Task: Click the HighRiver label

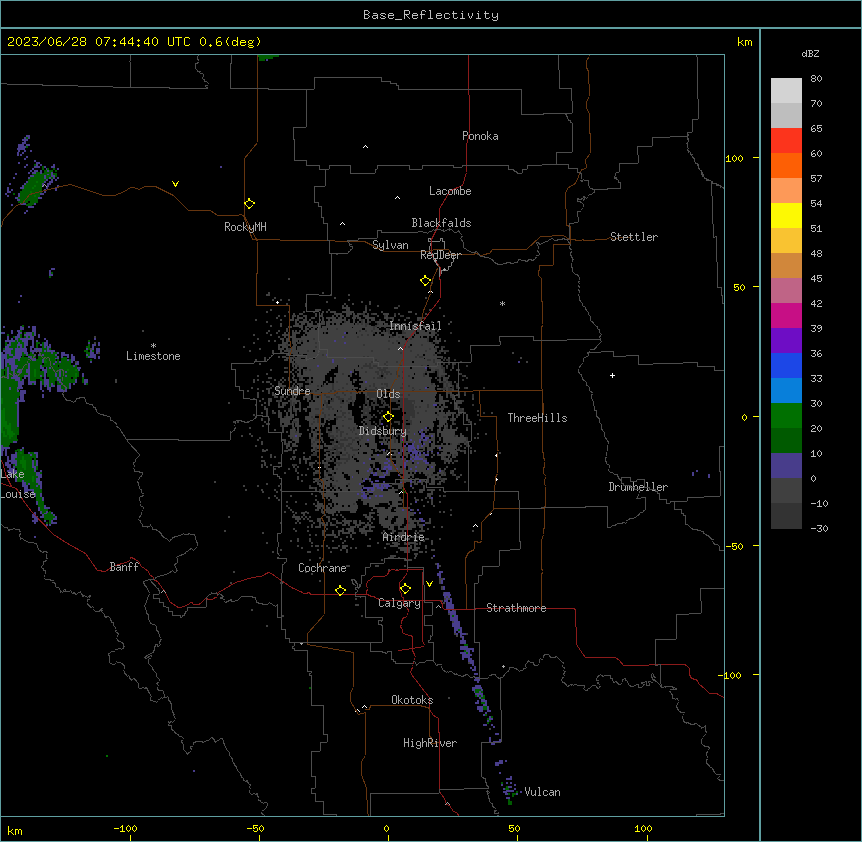Action: (x=430, y=743)
